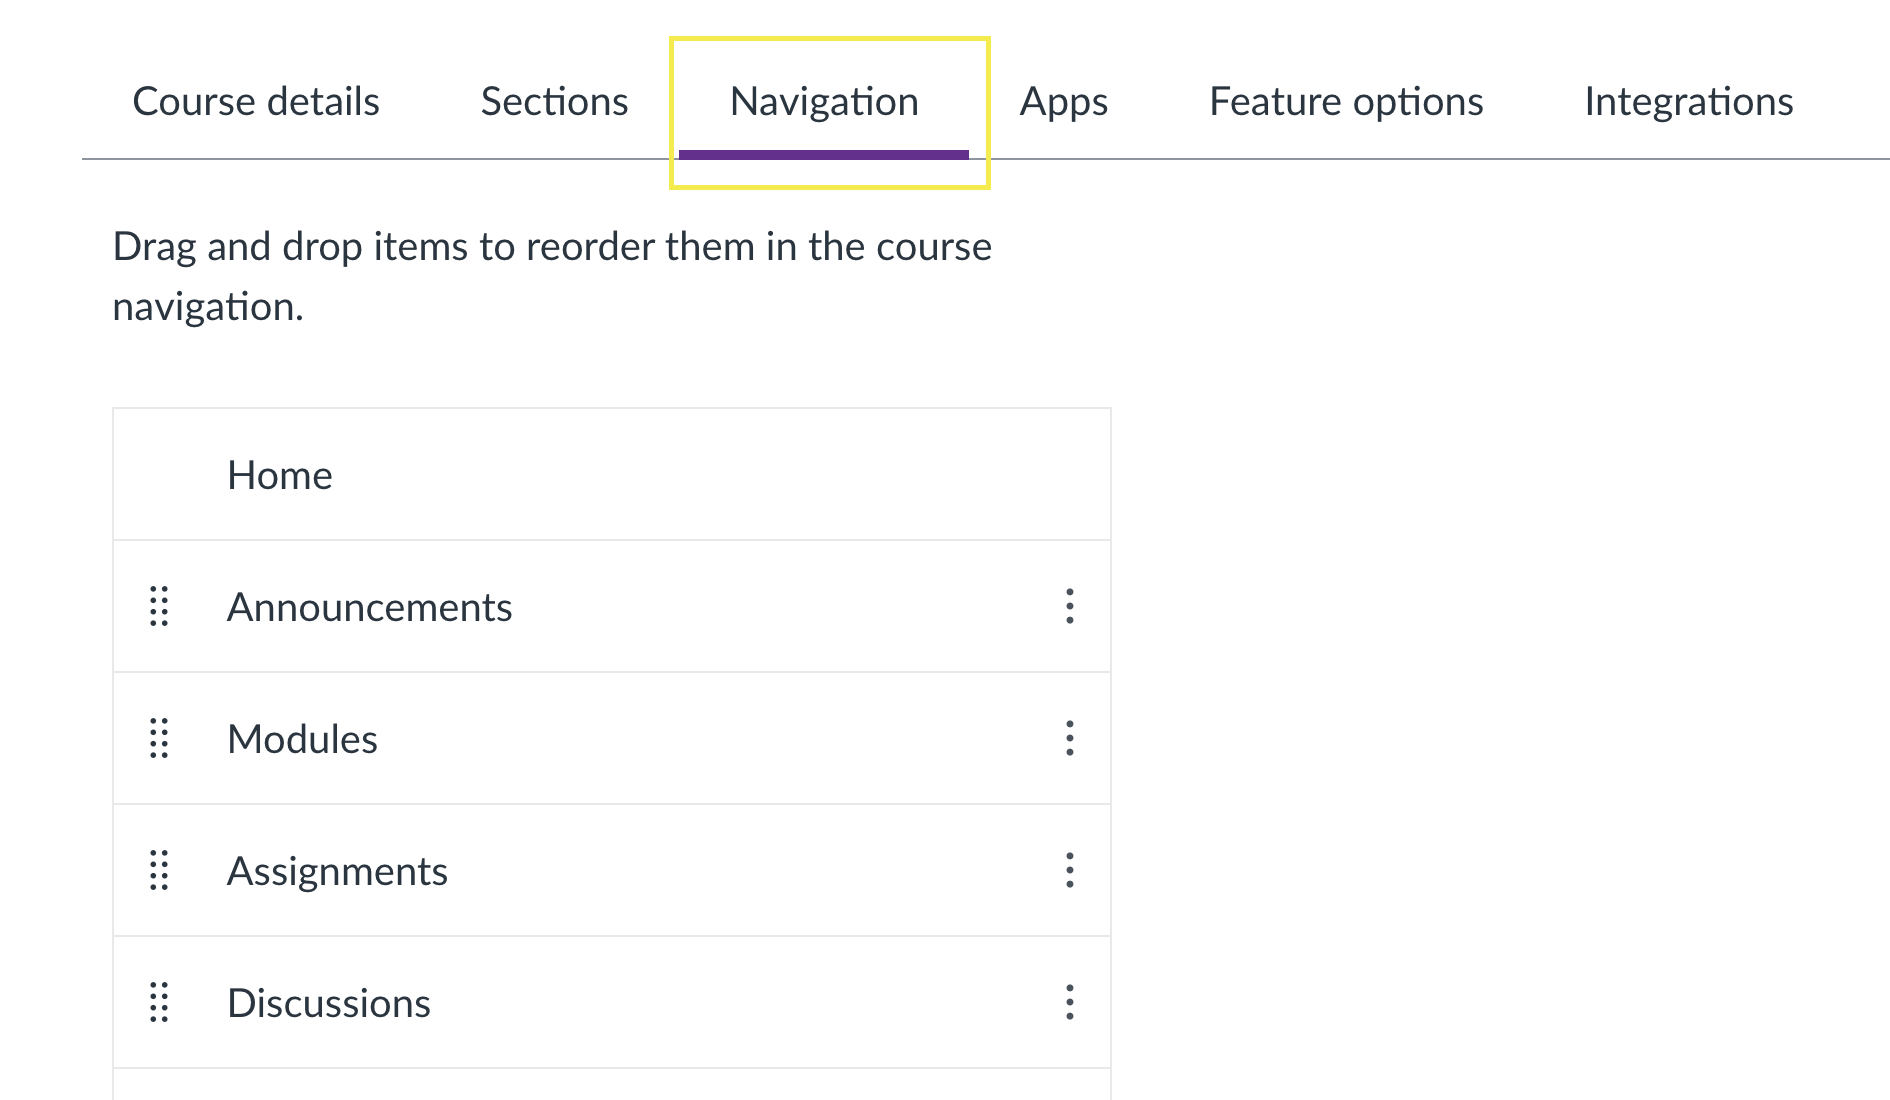The width and height of the screenshot is (1890, 1100).
Task: Click the Announcements item label
Action: pos(369,608)
